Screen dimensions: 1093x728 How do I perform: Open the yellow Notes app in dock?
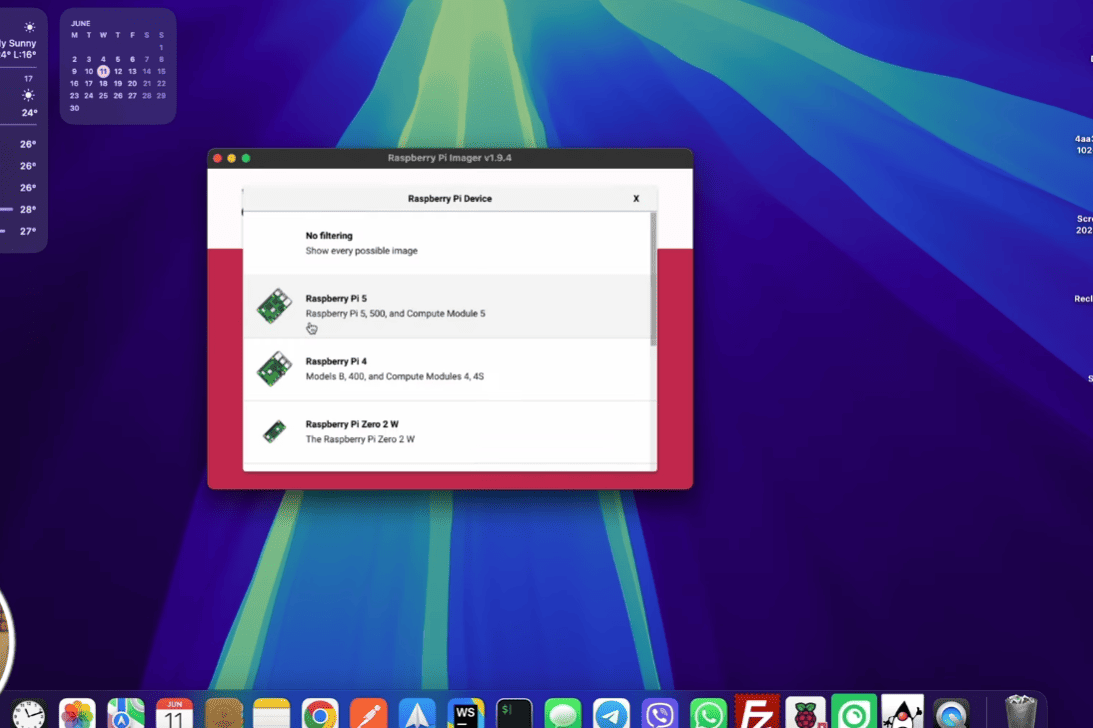tap(271, 714)
